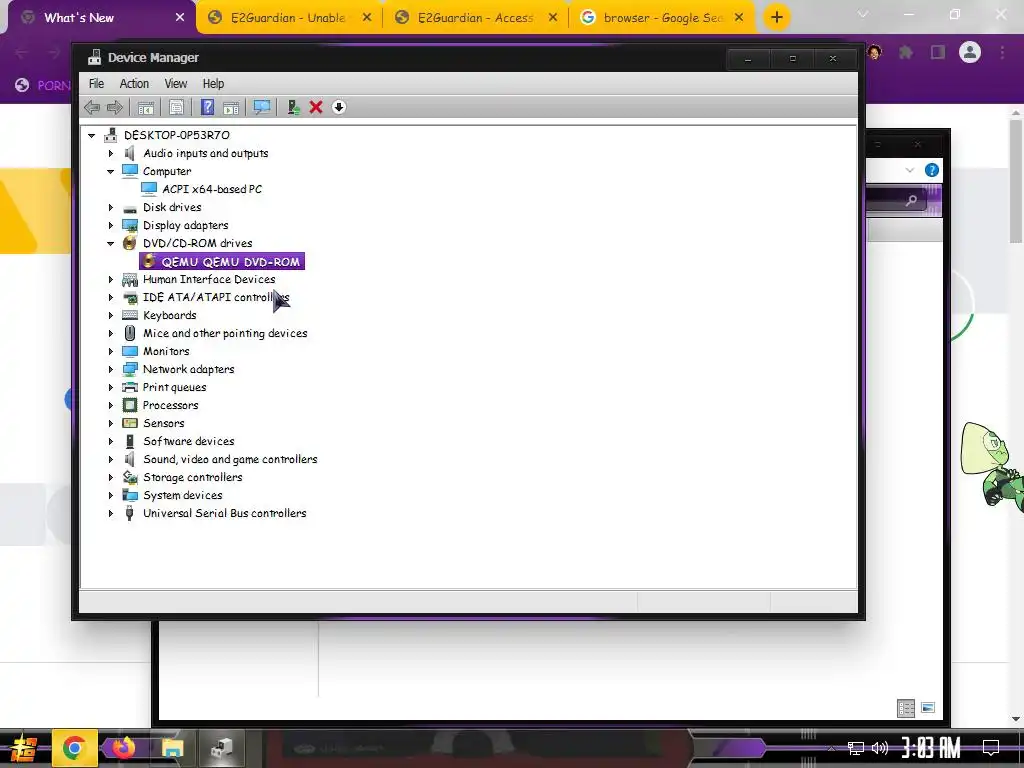
Task: Click the printer icon beside Print queues
Action: click(130, 387)
